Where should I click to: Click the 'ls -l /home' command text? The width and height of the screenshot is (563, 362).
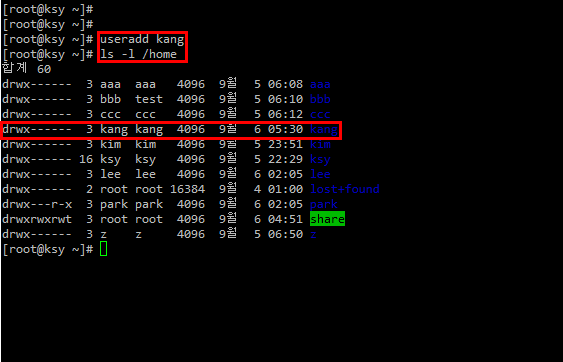(x=138, y=54)
